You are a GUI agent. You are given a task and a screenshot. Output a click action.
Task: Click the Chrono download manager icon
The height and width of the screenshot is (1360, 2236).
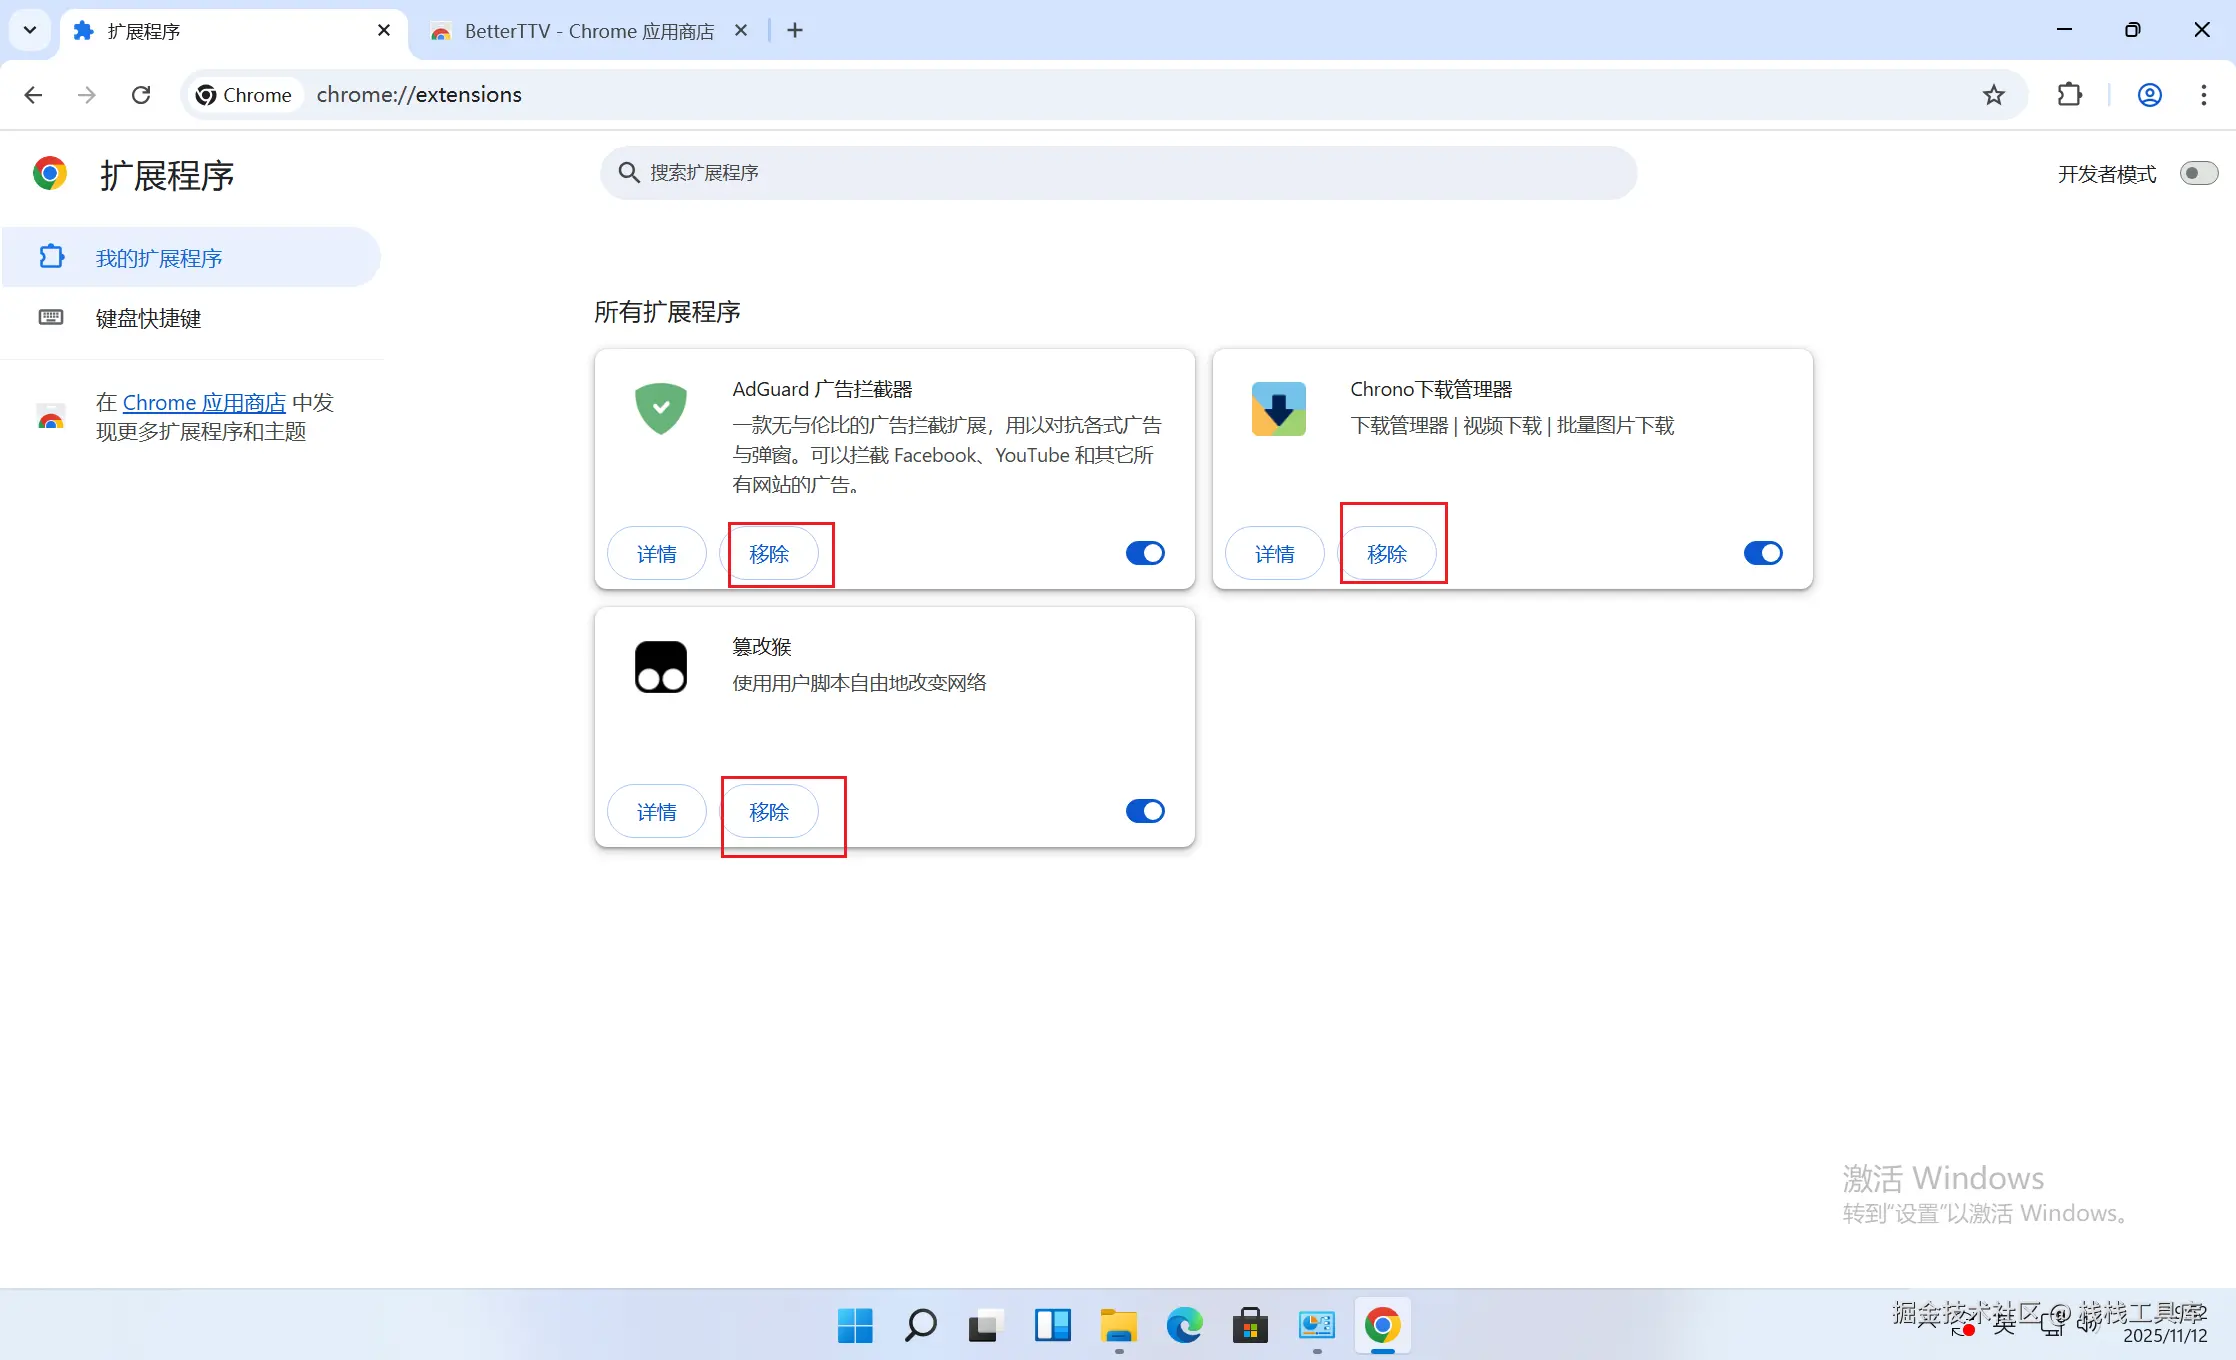[1278, 409]
